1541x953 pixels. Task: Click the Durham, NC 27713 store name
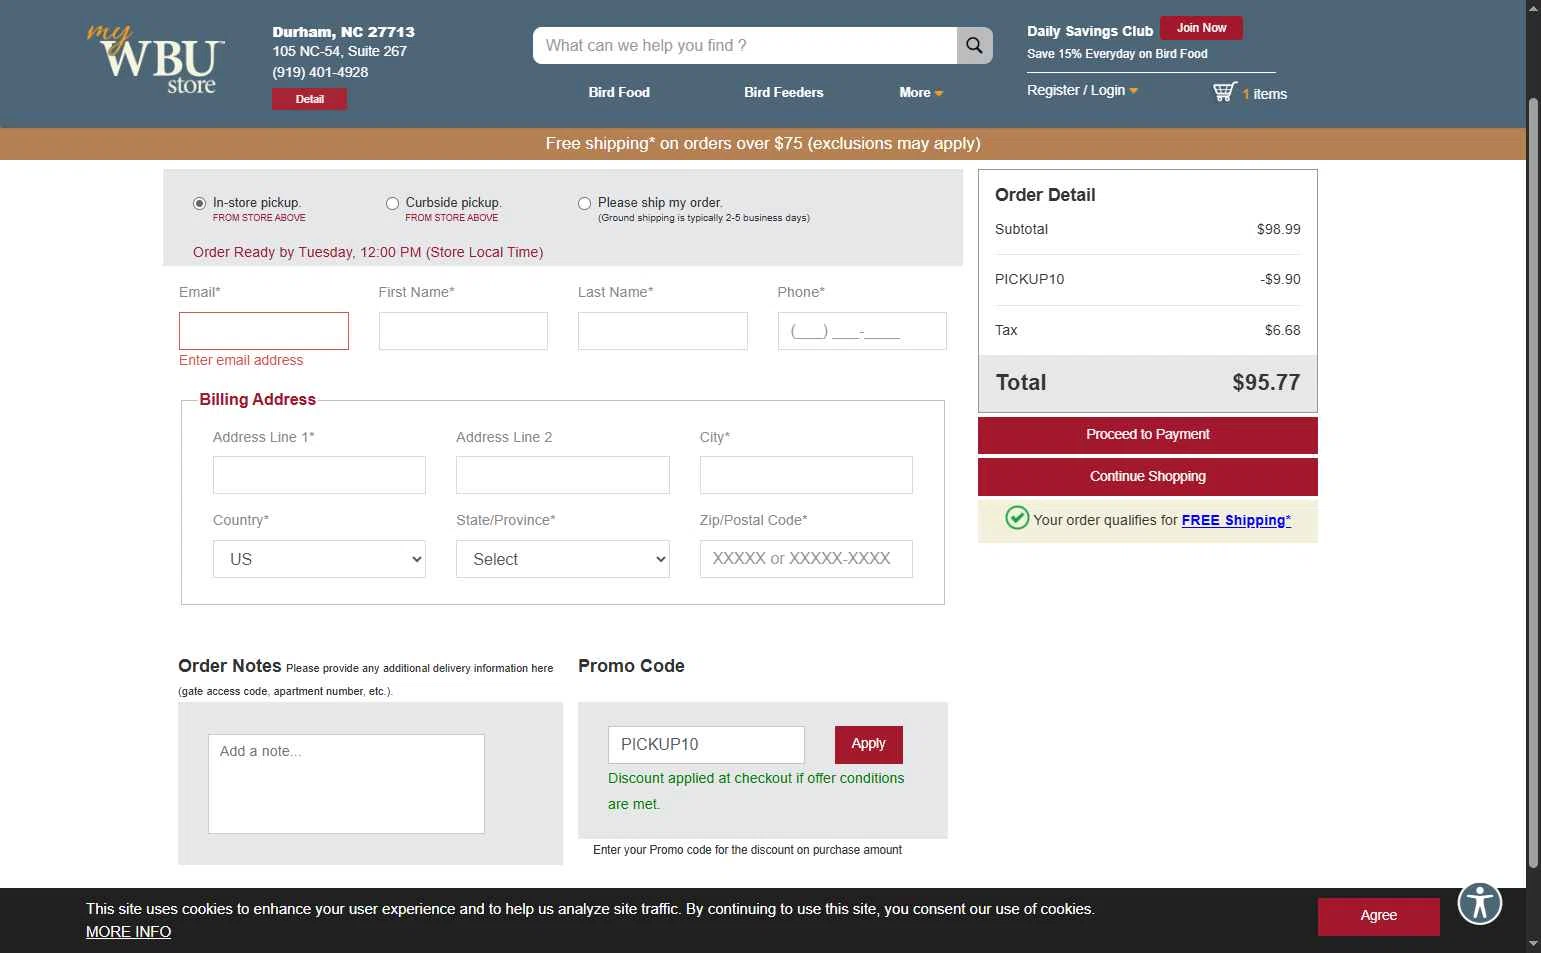coord(343,32)
